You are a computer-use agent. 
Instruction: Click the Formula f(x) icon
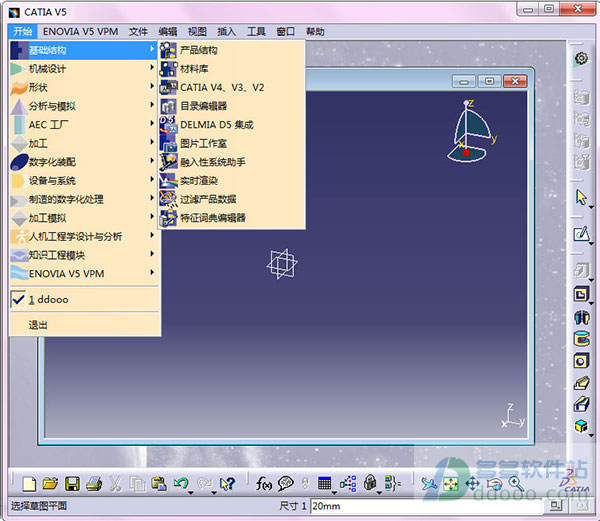pos(264,484)
